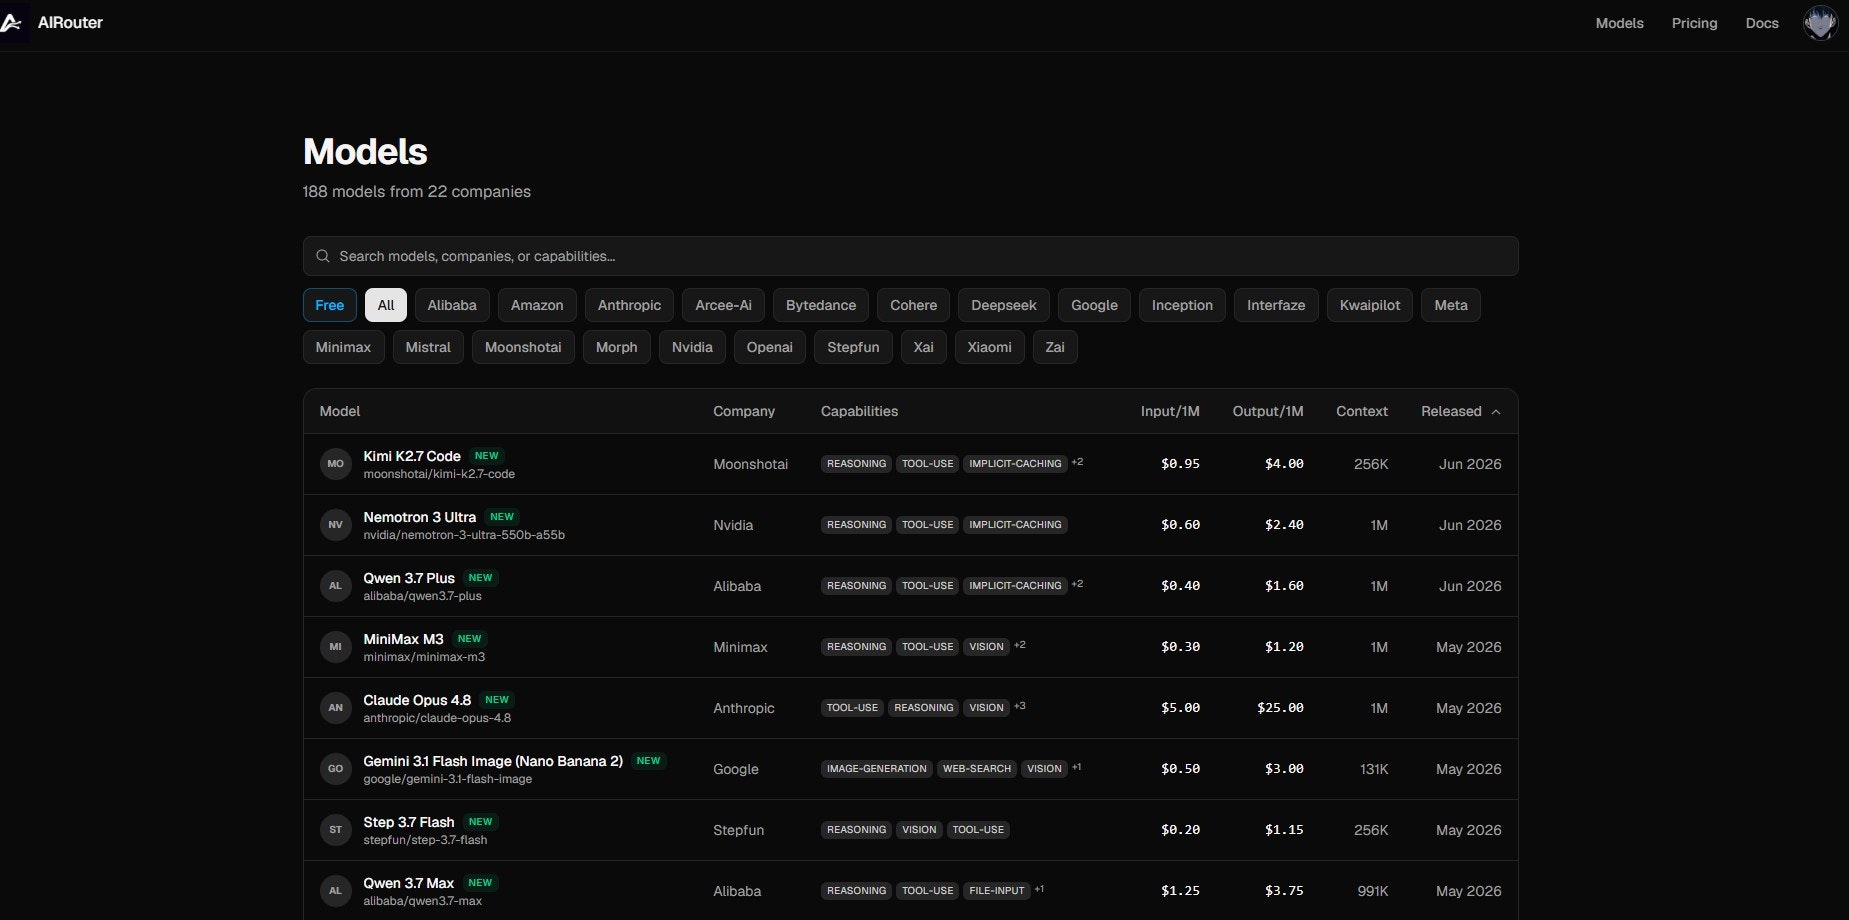Click the Minimax avatar for MiniMax M3

click(x=335, y=647)
